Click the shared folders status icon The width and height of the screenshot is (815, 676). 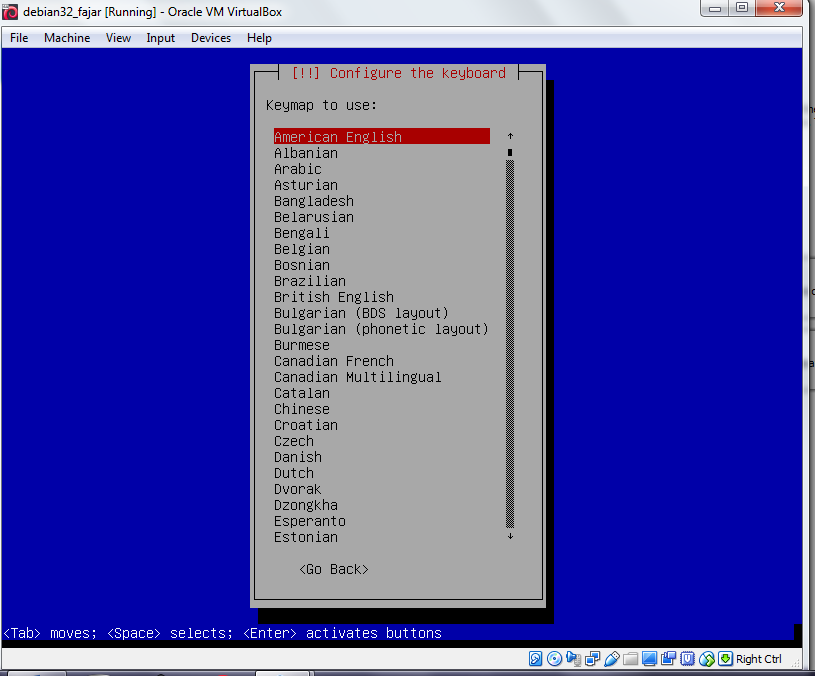point(630,659)
